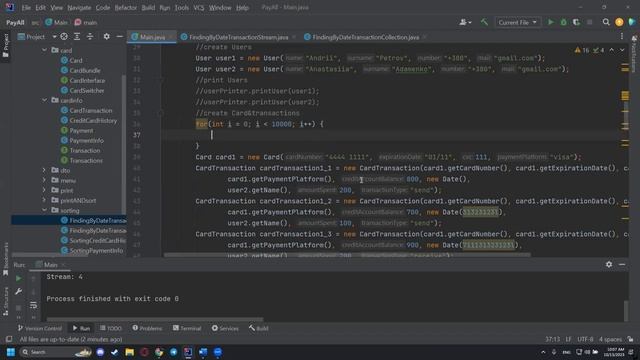
Task: Click the Run console horizontal scrollbar
Action: (155, 319)
